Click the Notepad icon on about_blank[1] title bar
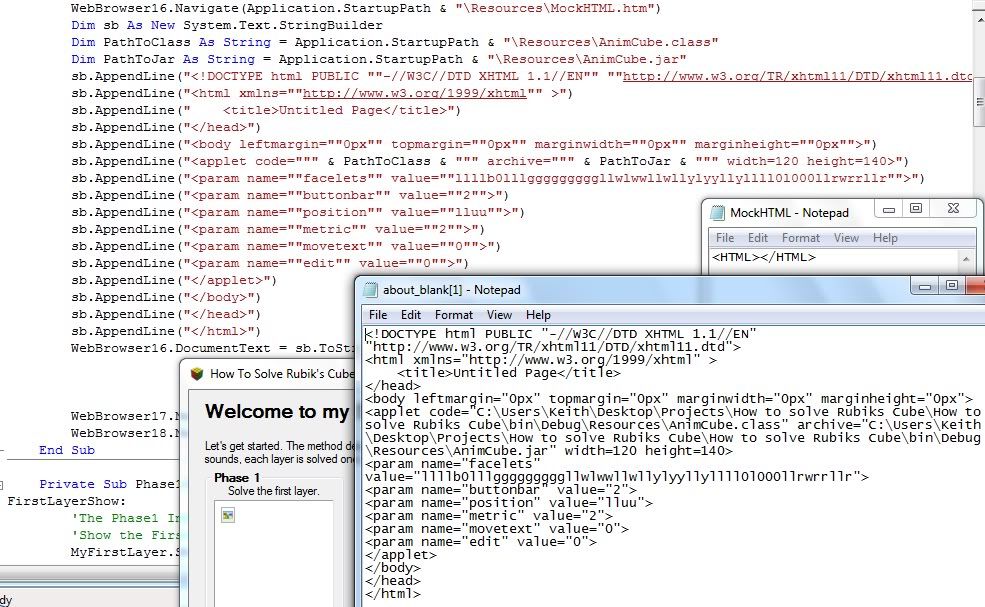Viewport: 985px width, 607px height. [371, 292]
